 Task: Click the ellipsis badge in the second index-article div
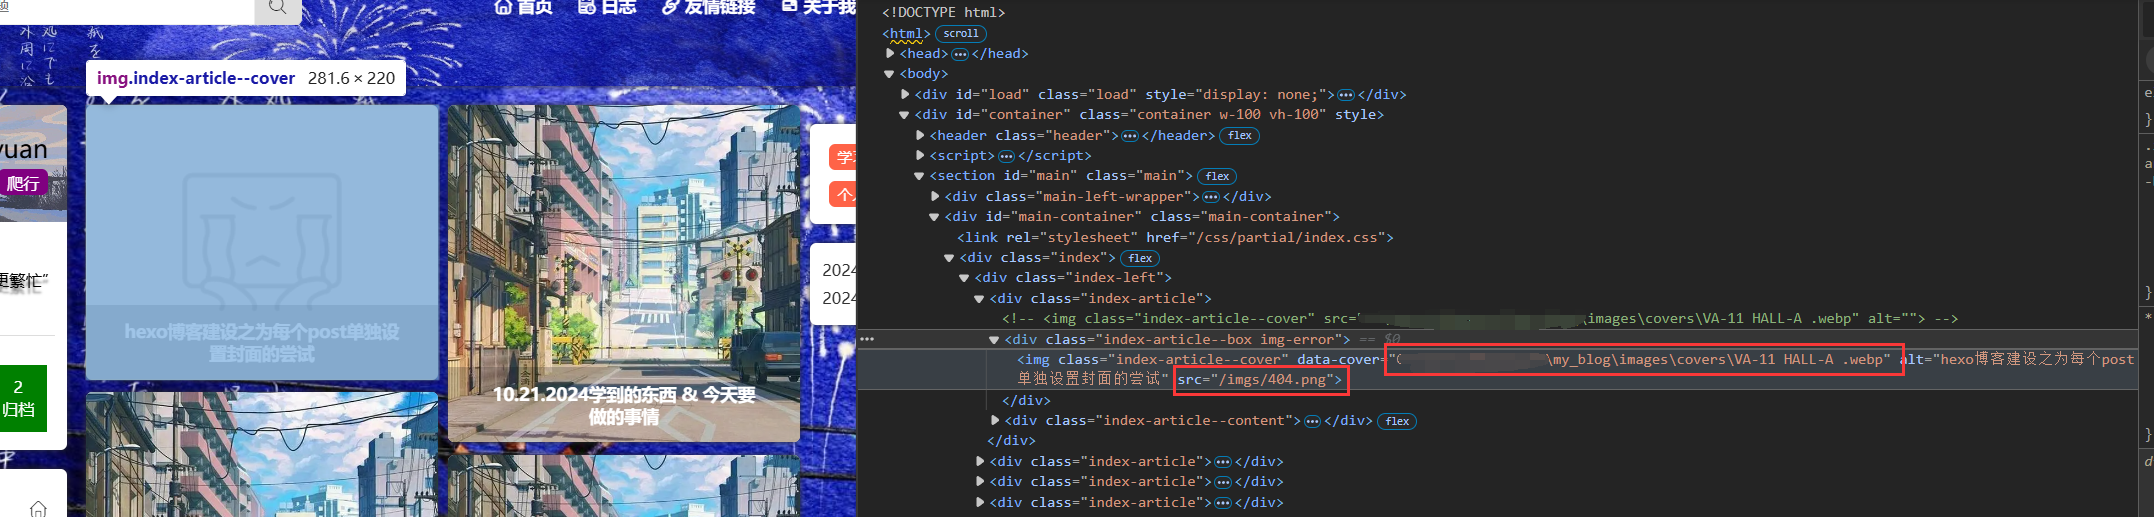[x=1223, y=462]
